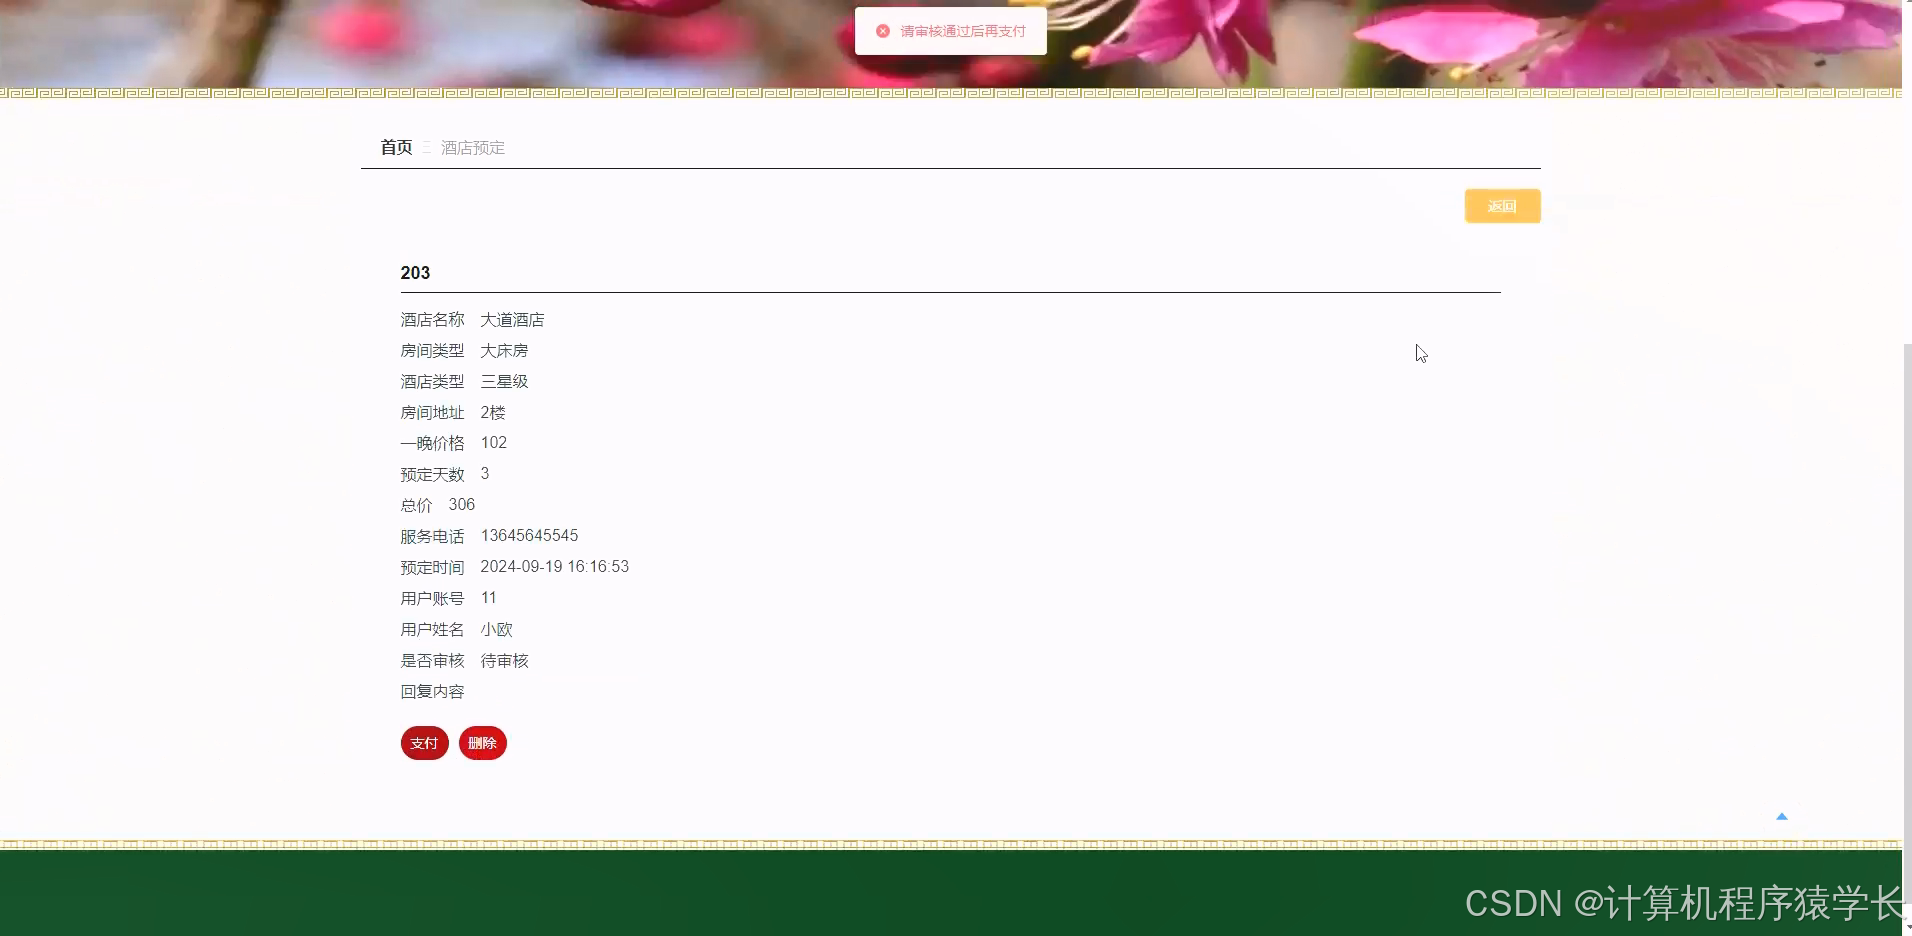This screenshot has height=936, width=1912.
Task: Click the 回复内容 label
Action: point(432,692)
